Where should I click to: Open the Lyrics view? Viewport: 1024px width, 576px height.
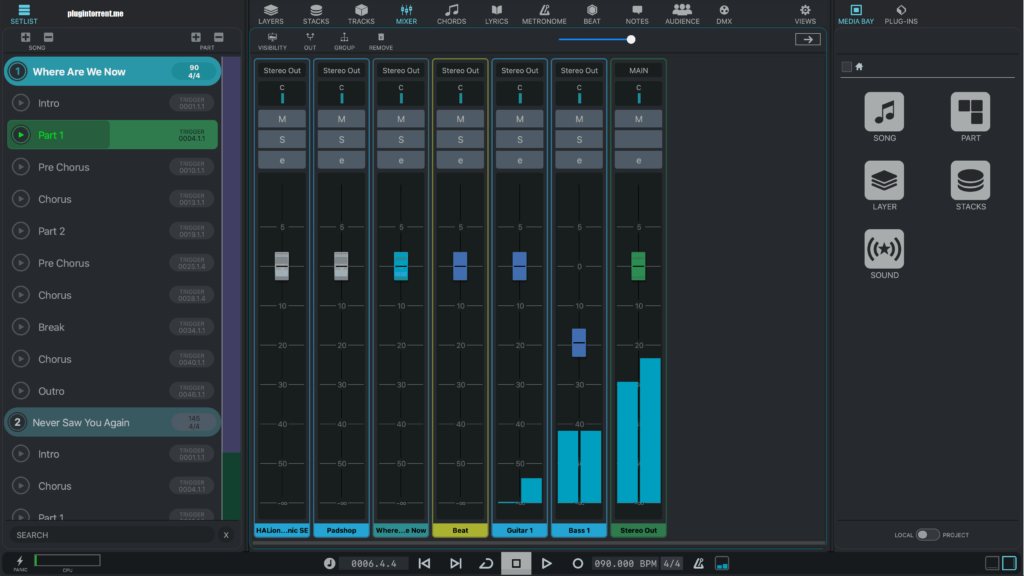pos(496,14)
